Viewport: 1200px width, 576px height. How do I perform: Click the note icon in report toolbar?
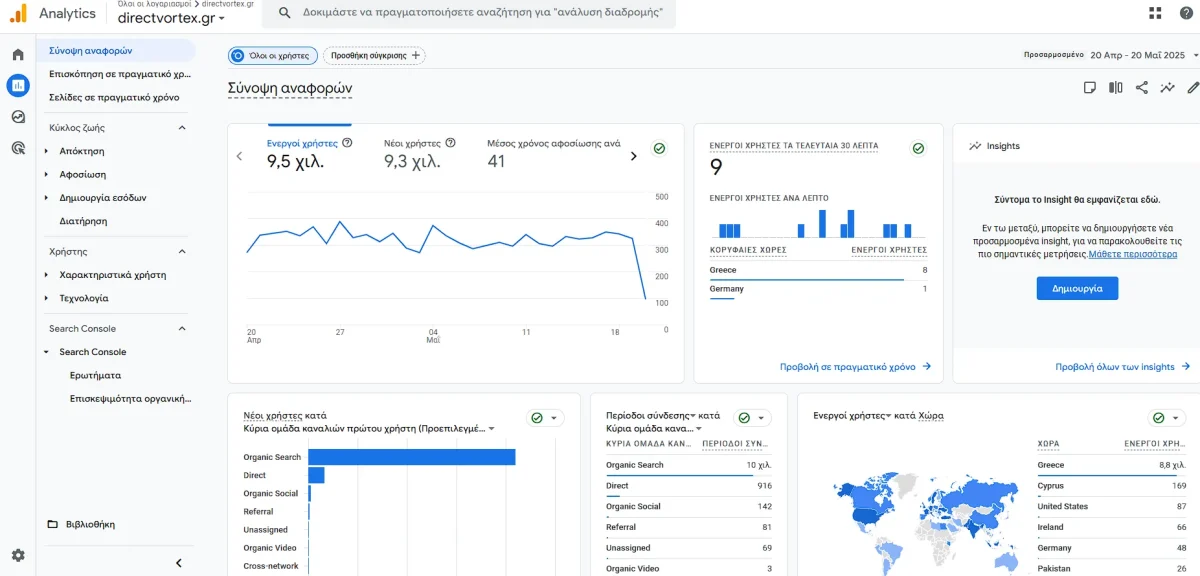(1090, 88)
